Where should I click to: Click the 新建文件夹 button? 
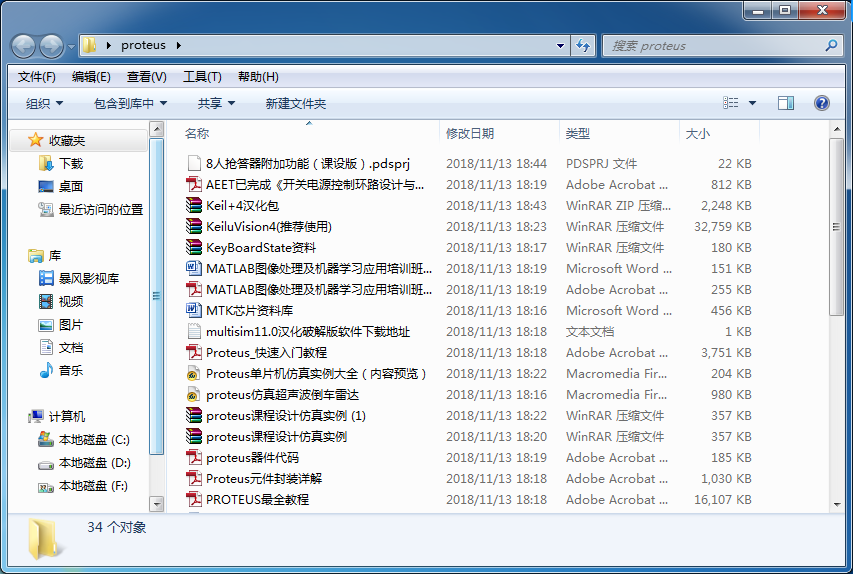tap(296, 103)
